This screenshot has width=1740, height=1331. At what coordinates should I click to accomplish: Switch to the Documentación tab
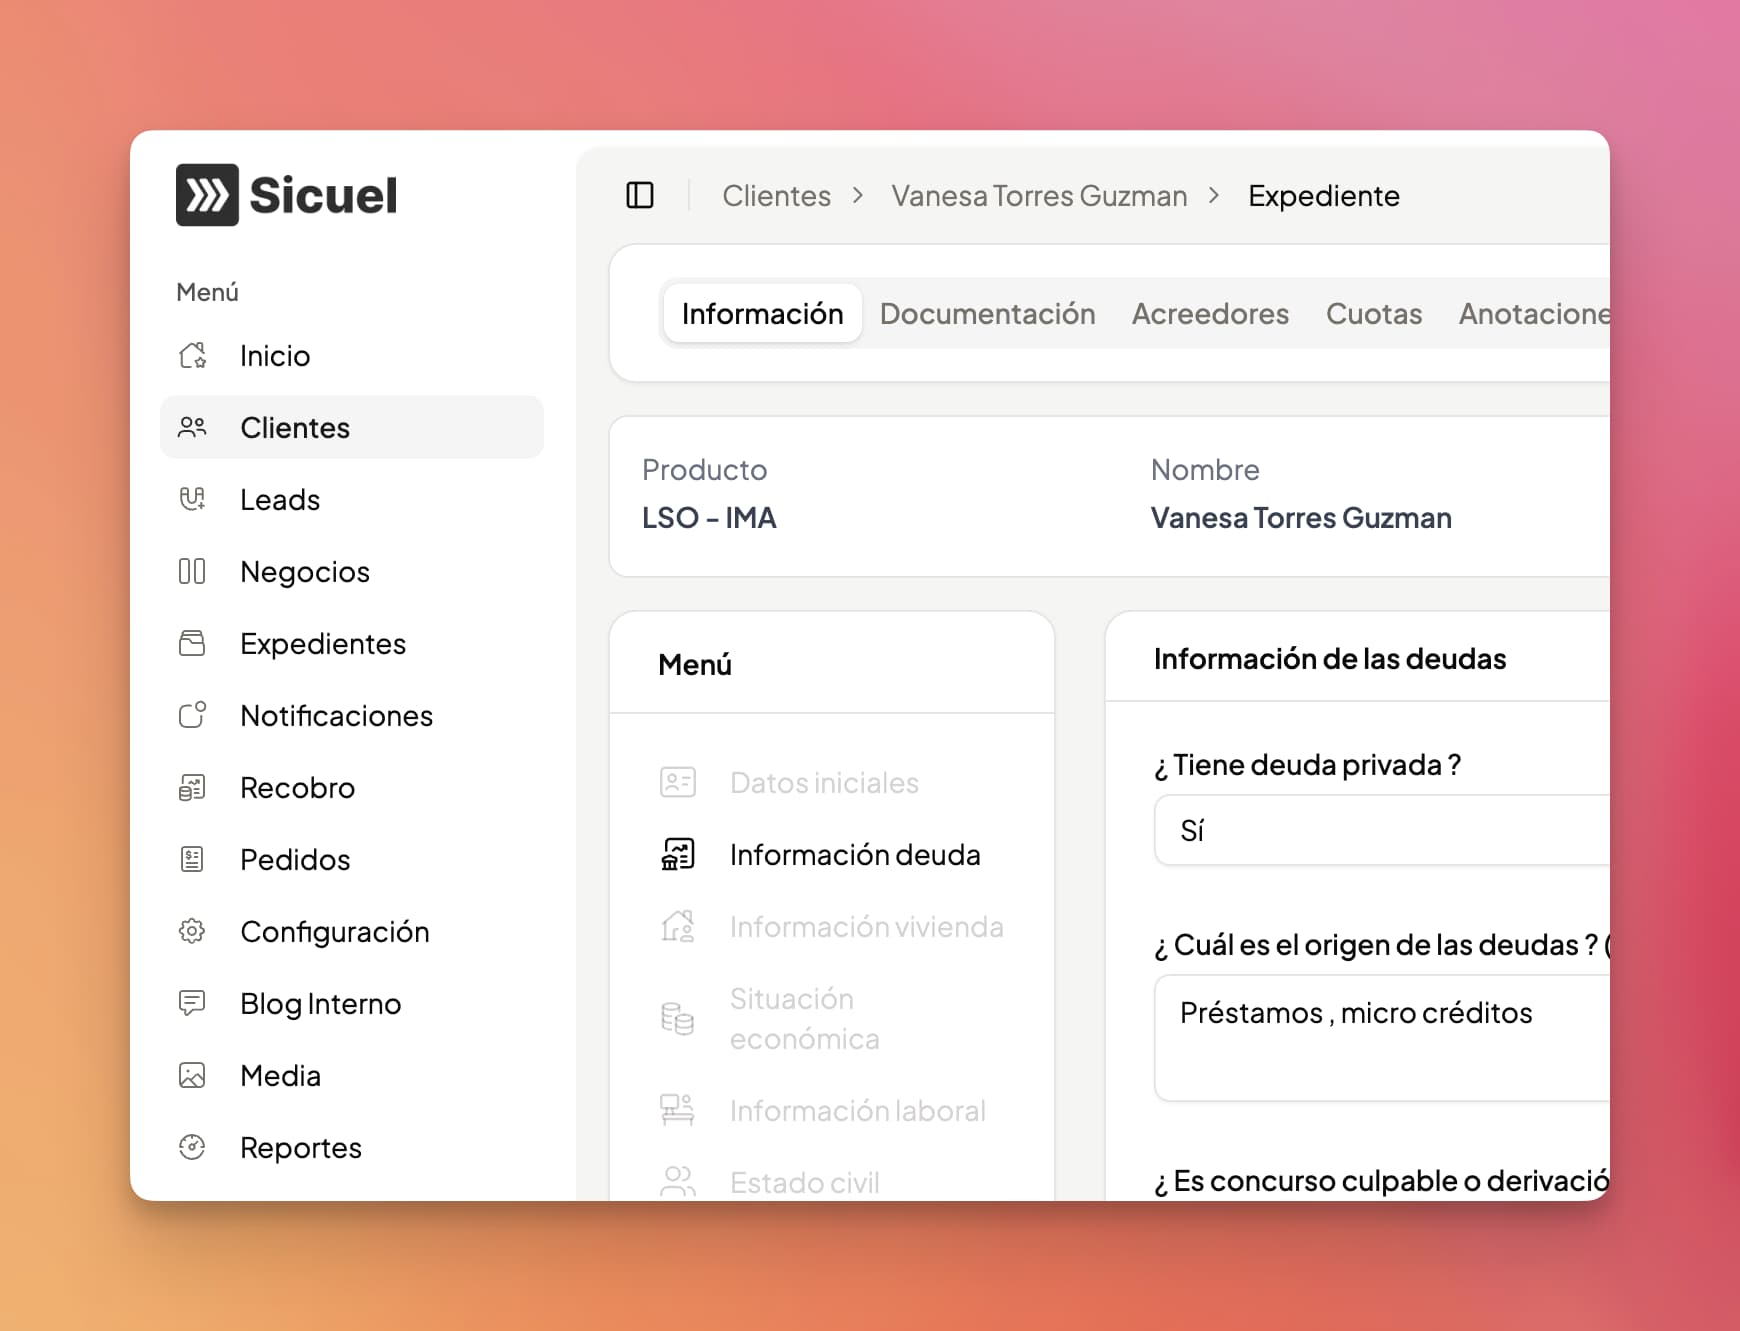987,313
